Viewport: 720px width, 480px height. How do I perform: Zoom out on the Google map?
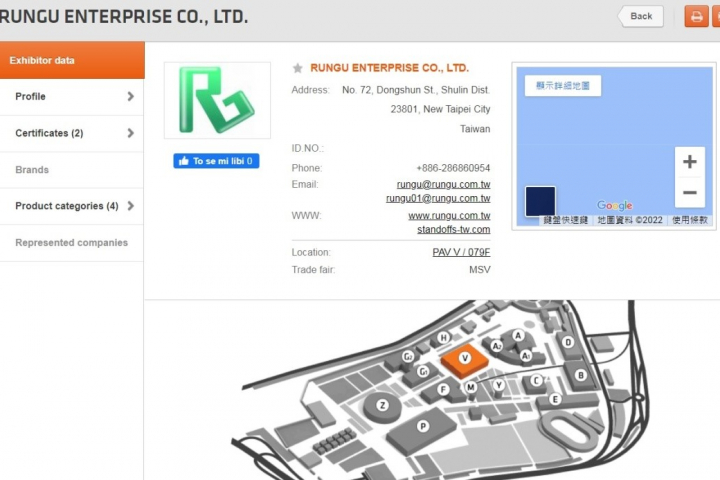690,192
